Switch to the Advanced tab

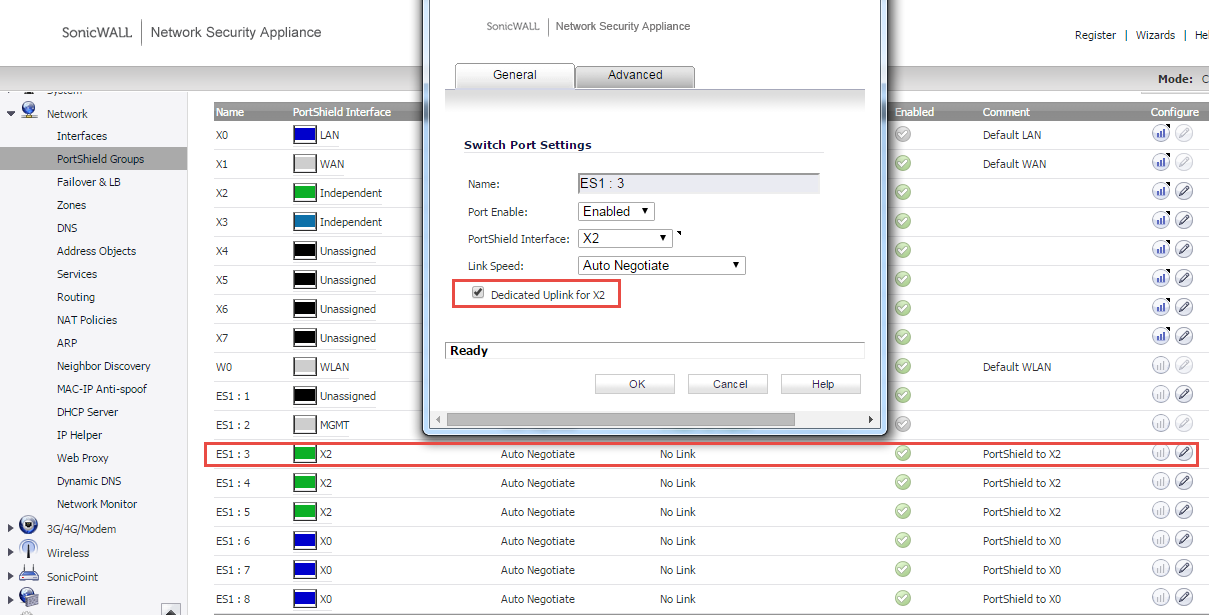pos(635,75)
